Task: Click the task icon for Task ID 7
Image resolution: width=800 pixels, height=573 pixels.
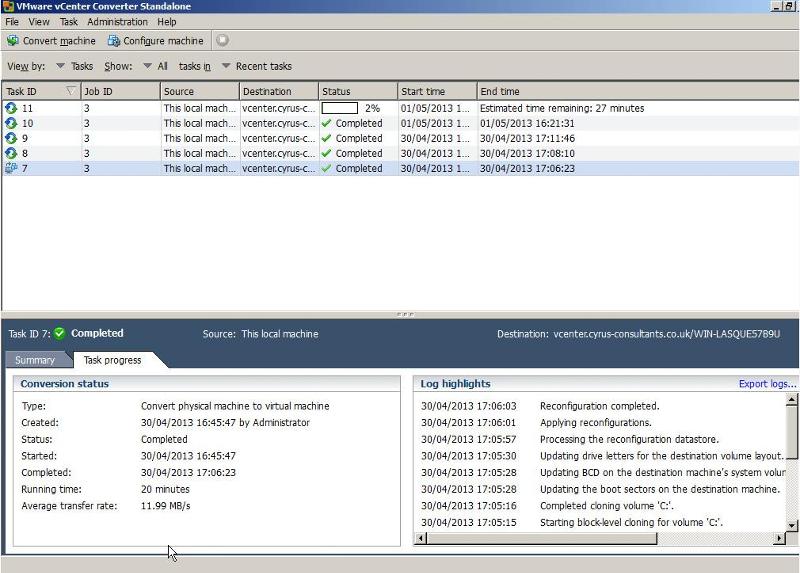Action: click(x=11, y=168)
